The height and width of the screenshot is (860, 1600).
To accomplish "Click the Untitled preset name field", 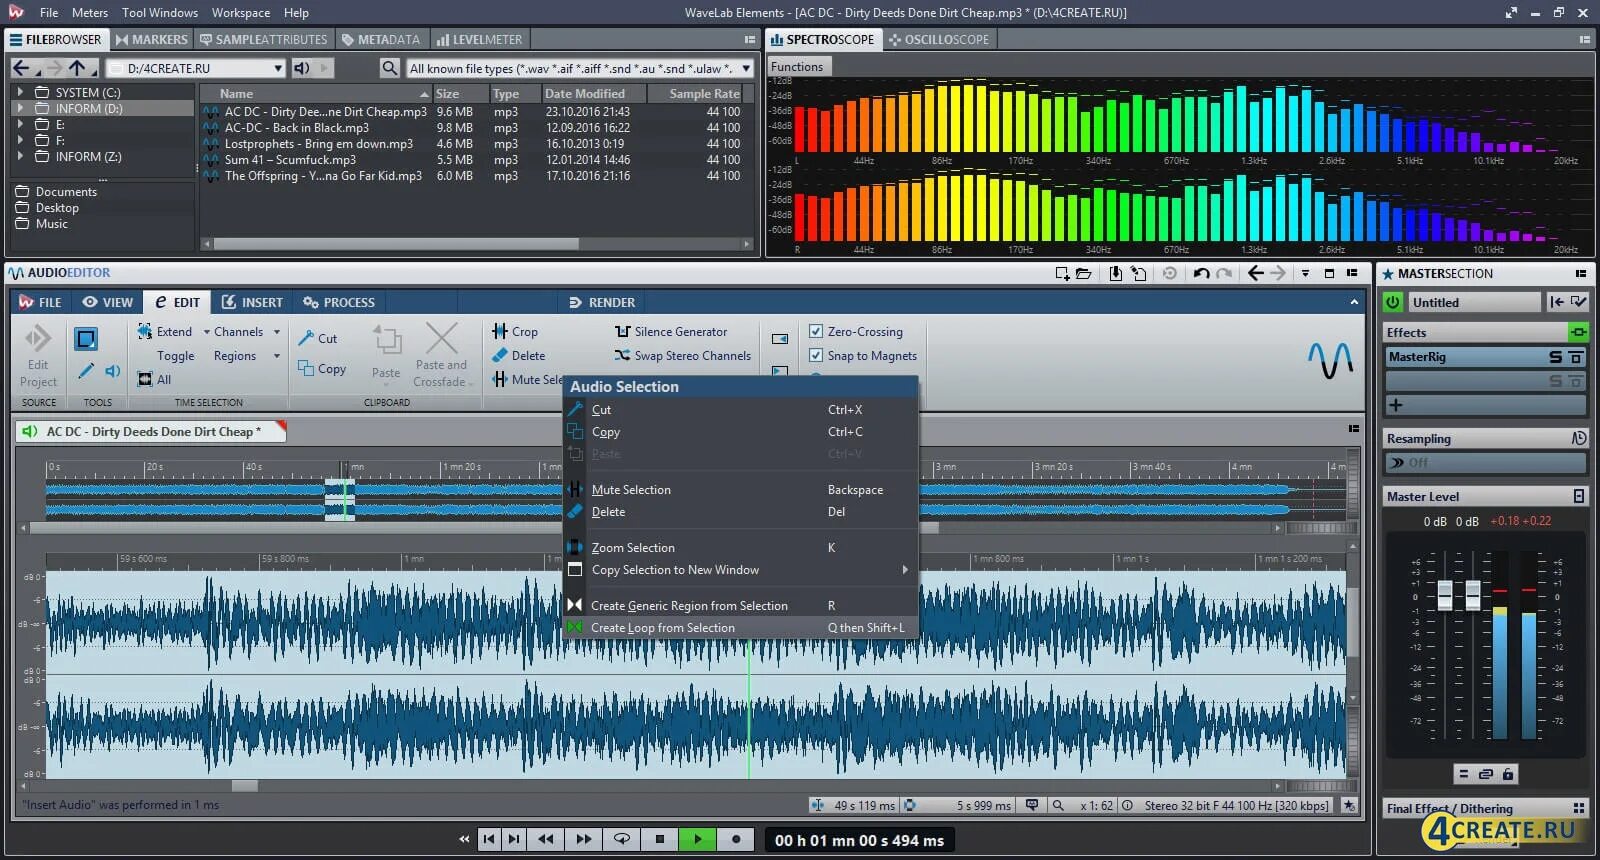I will 1475,302.
